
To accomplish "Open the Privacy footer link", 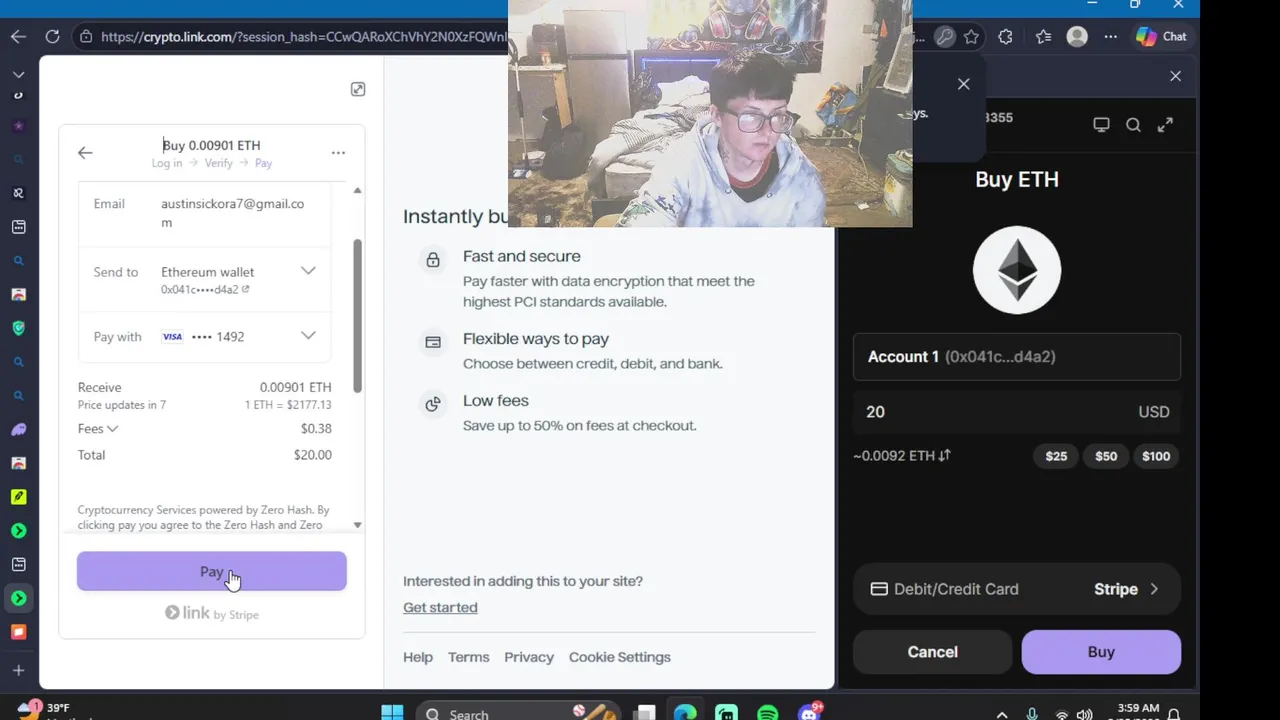I will [529, 657].
